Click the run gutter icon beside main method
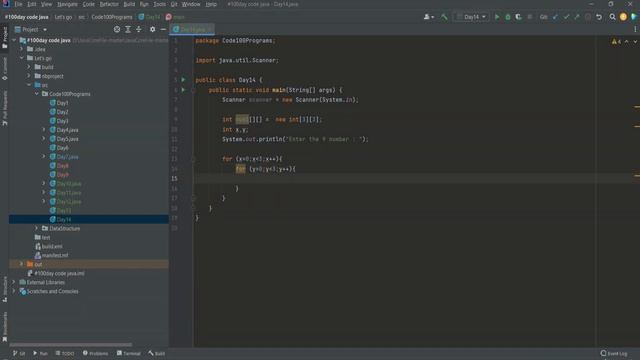The image size is (640, 360). click(183, 90)
